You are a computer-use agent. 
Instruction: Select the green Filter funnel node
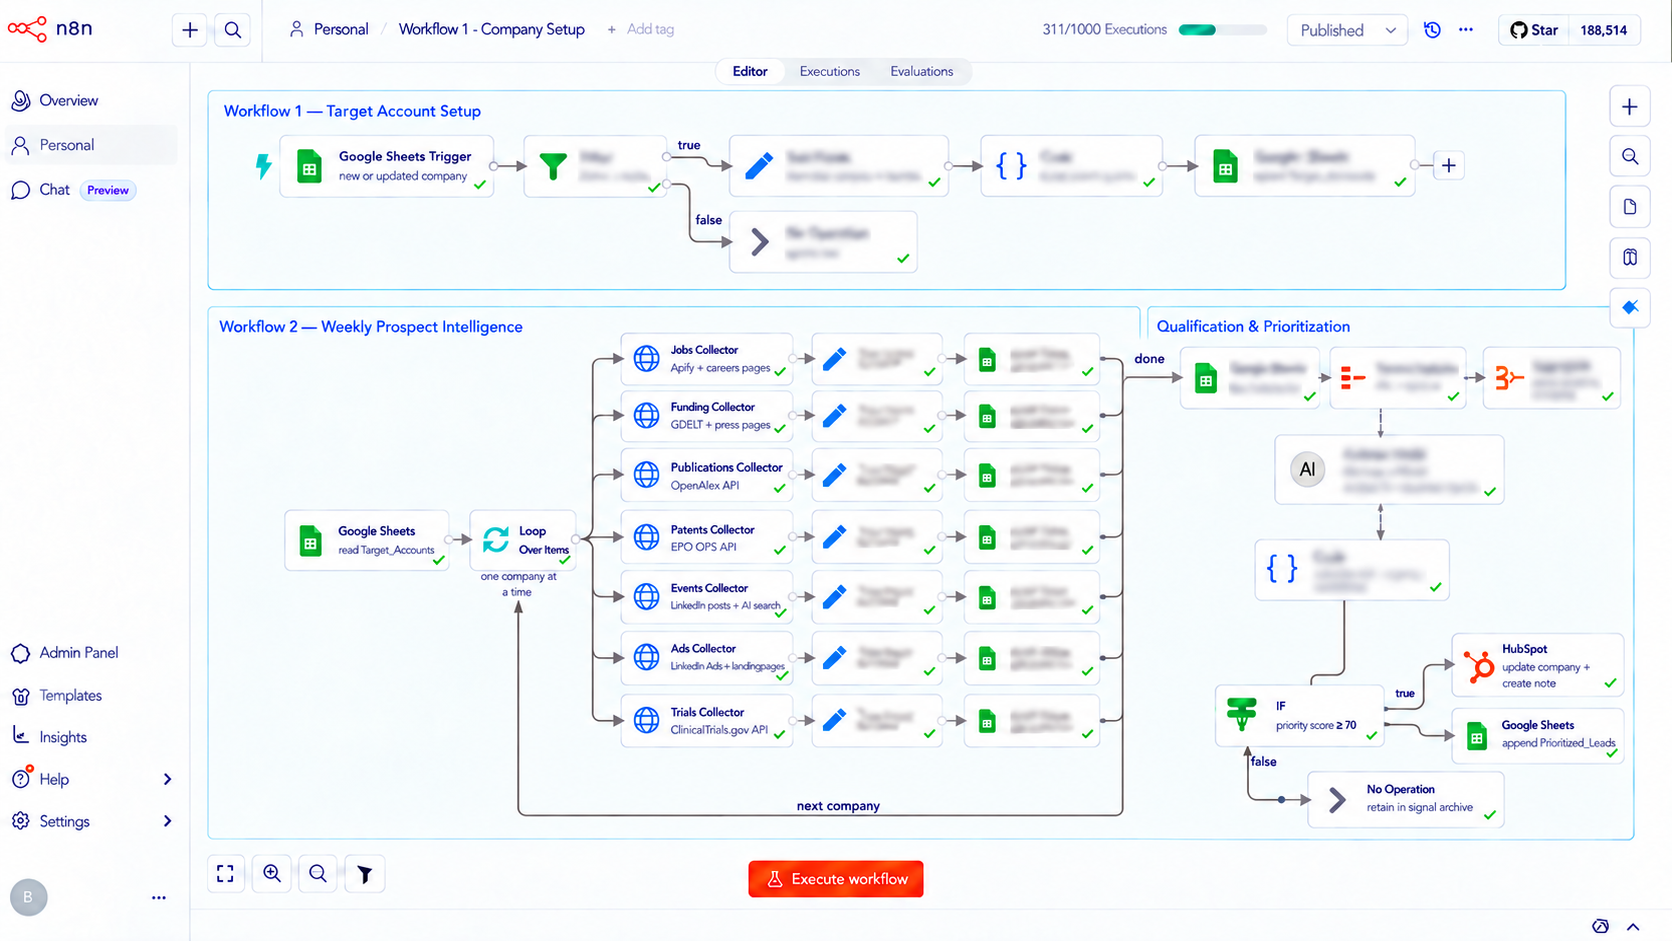point(595,166)
